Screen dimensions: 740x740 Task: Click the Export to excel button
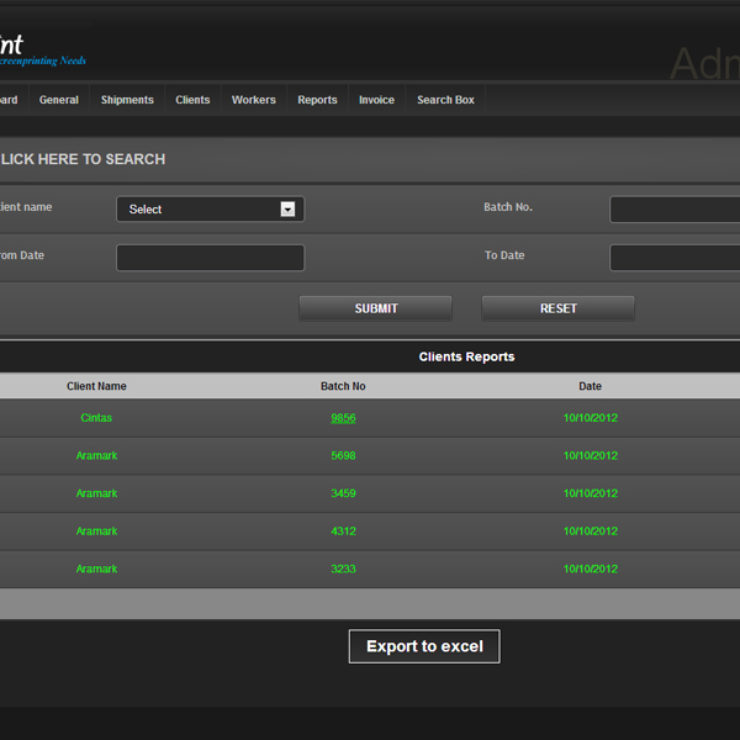tap(424, 646)
